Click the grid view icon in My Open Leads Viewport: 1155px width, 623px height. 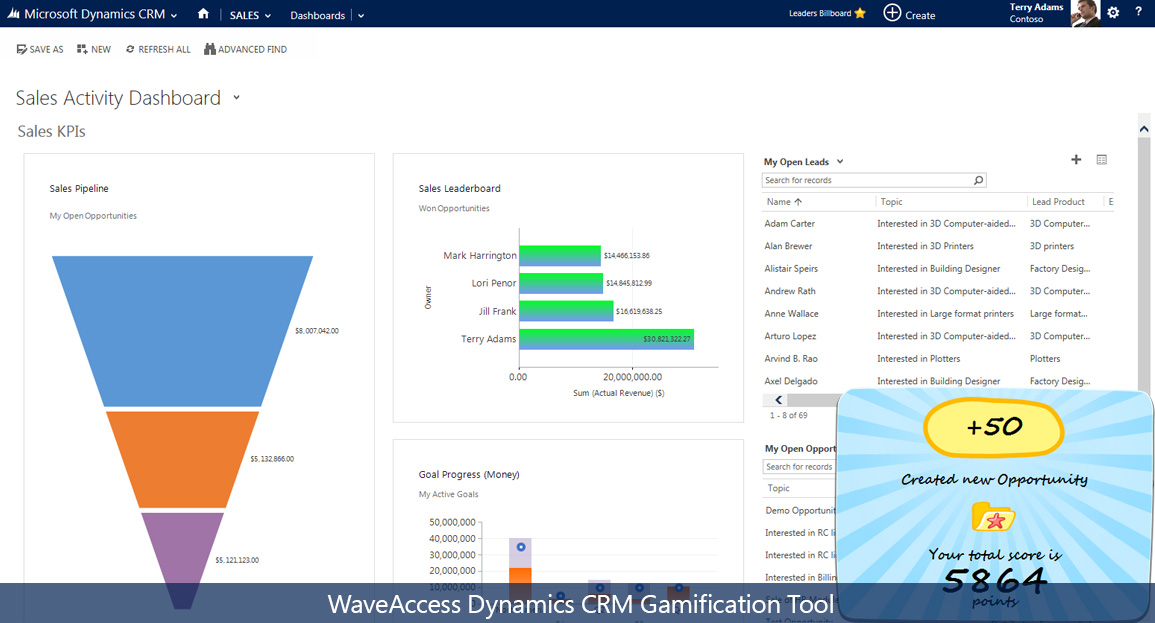pyautogui.click(x=1102, y=159)
